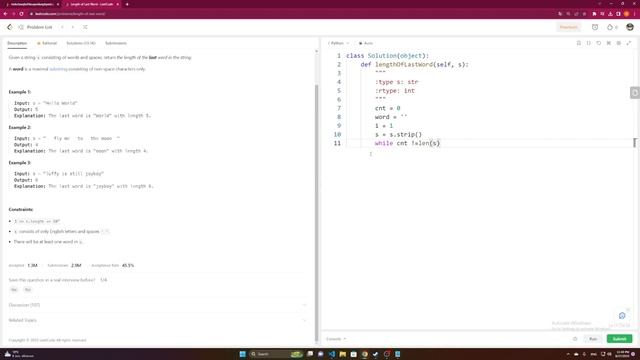Reload the browser page
Viewport: 640px width, 360px height.
[x=21, y=13]
